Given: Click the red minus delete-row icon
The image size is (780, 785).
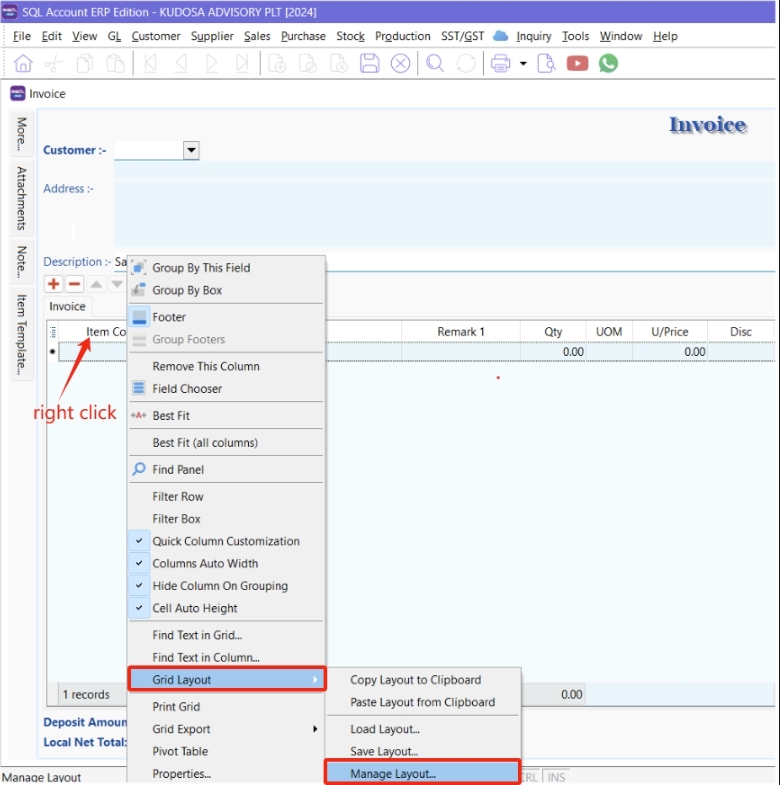Looking at the screenshot, I should [74, 285].
